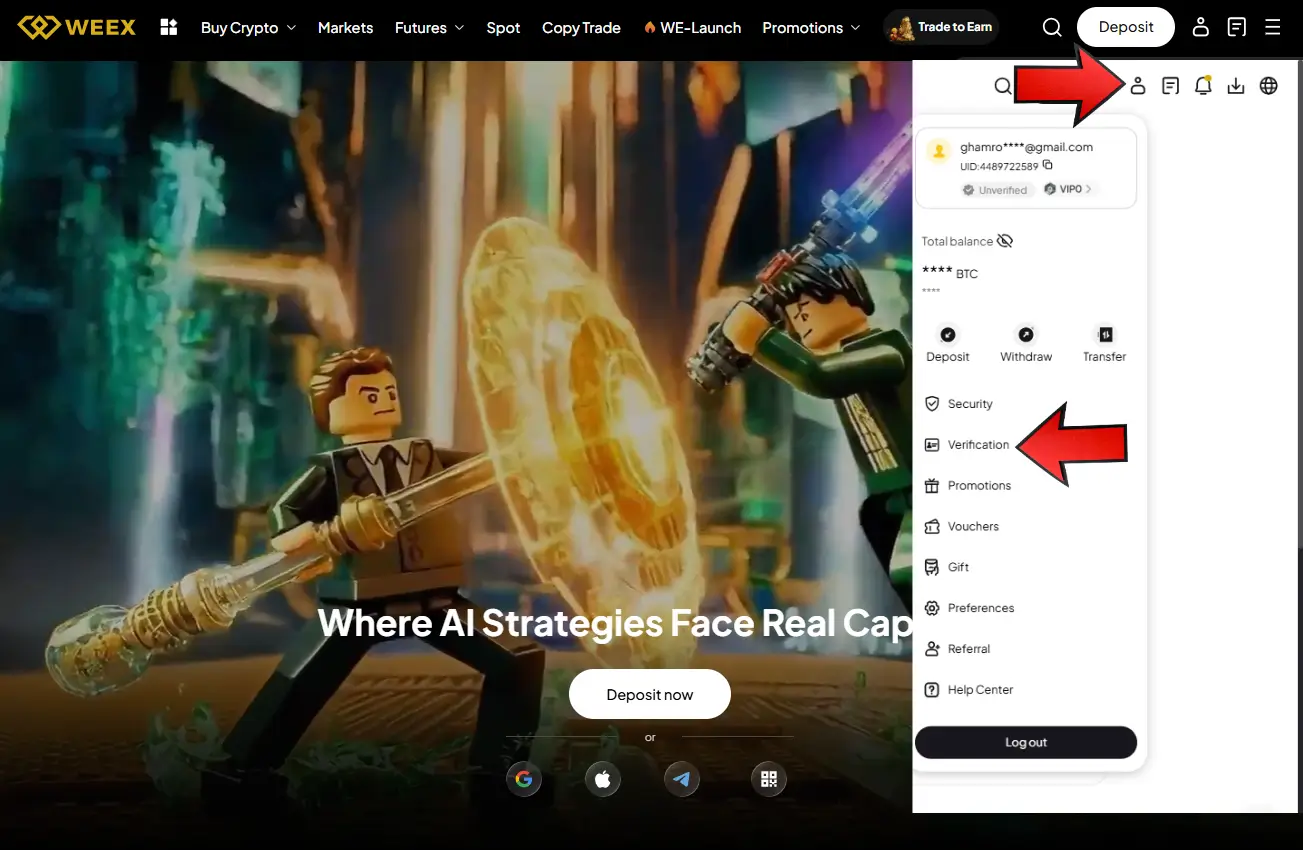
Task: Click the Withdraw icon in the account panel
Action: [x=1026, y=335]
